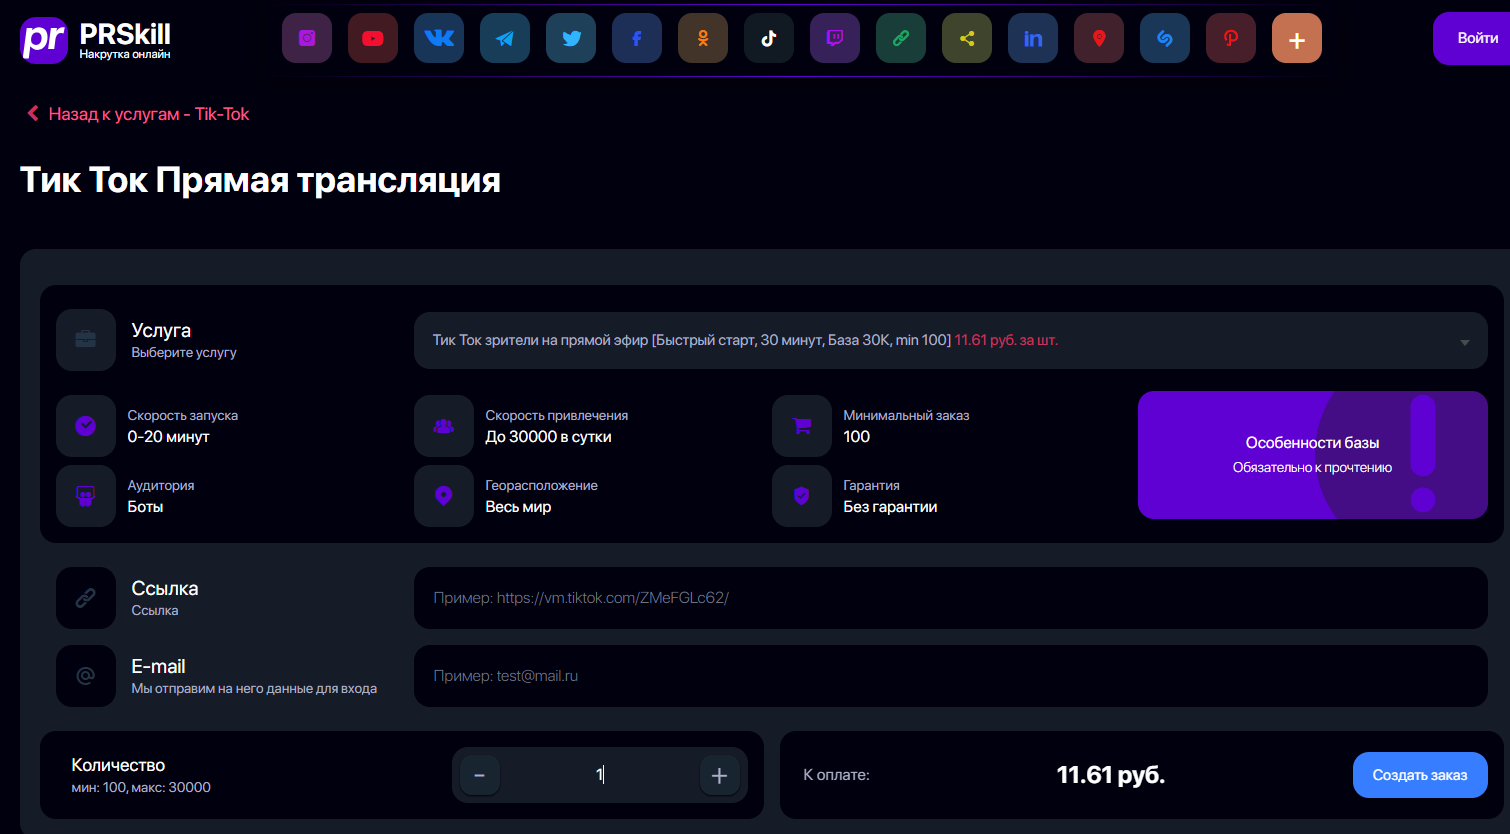Click the red map pin icon in header
This screenshot has height=834, width=1510.
1099,38
